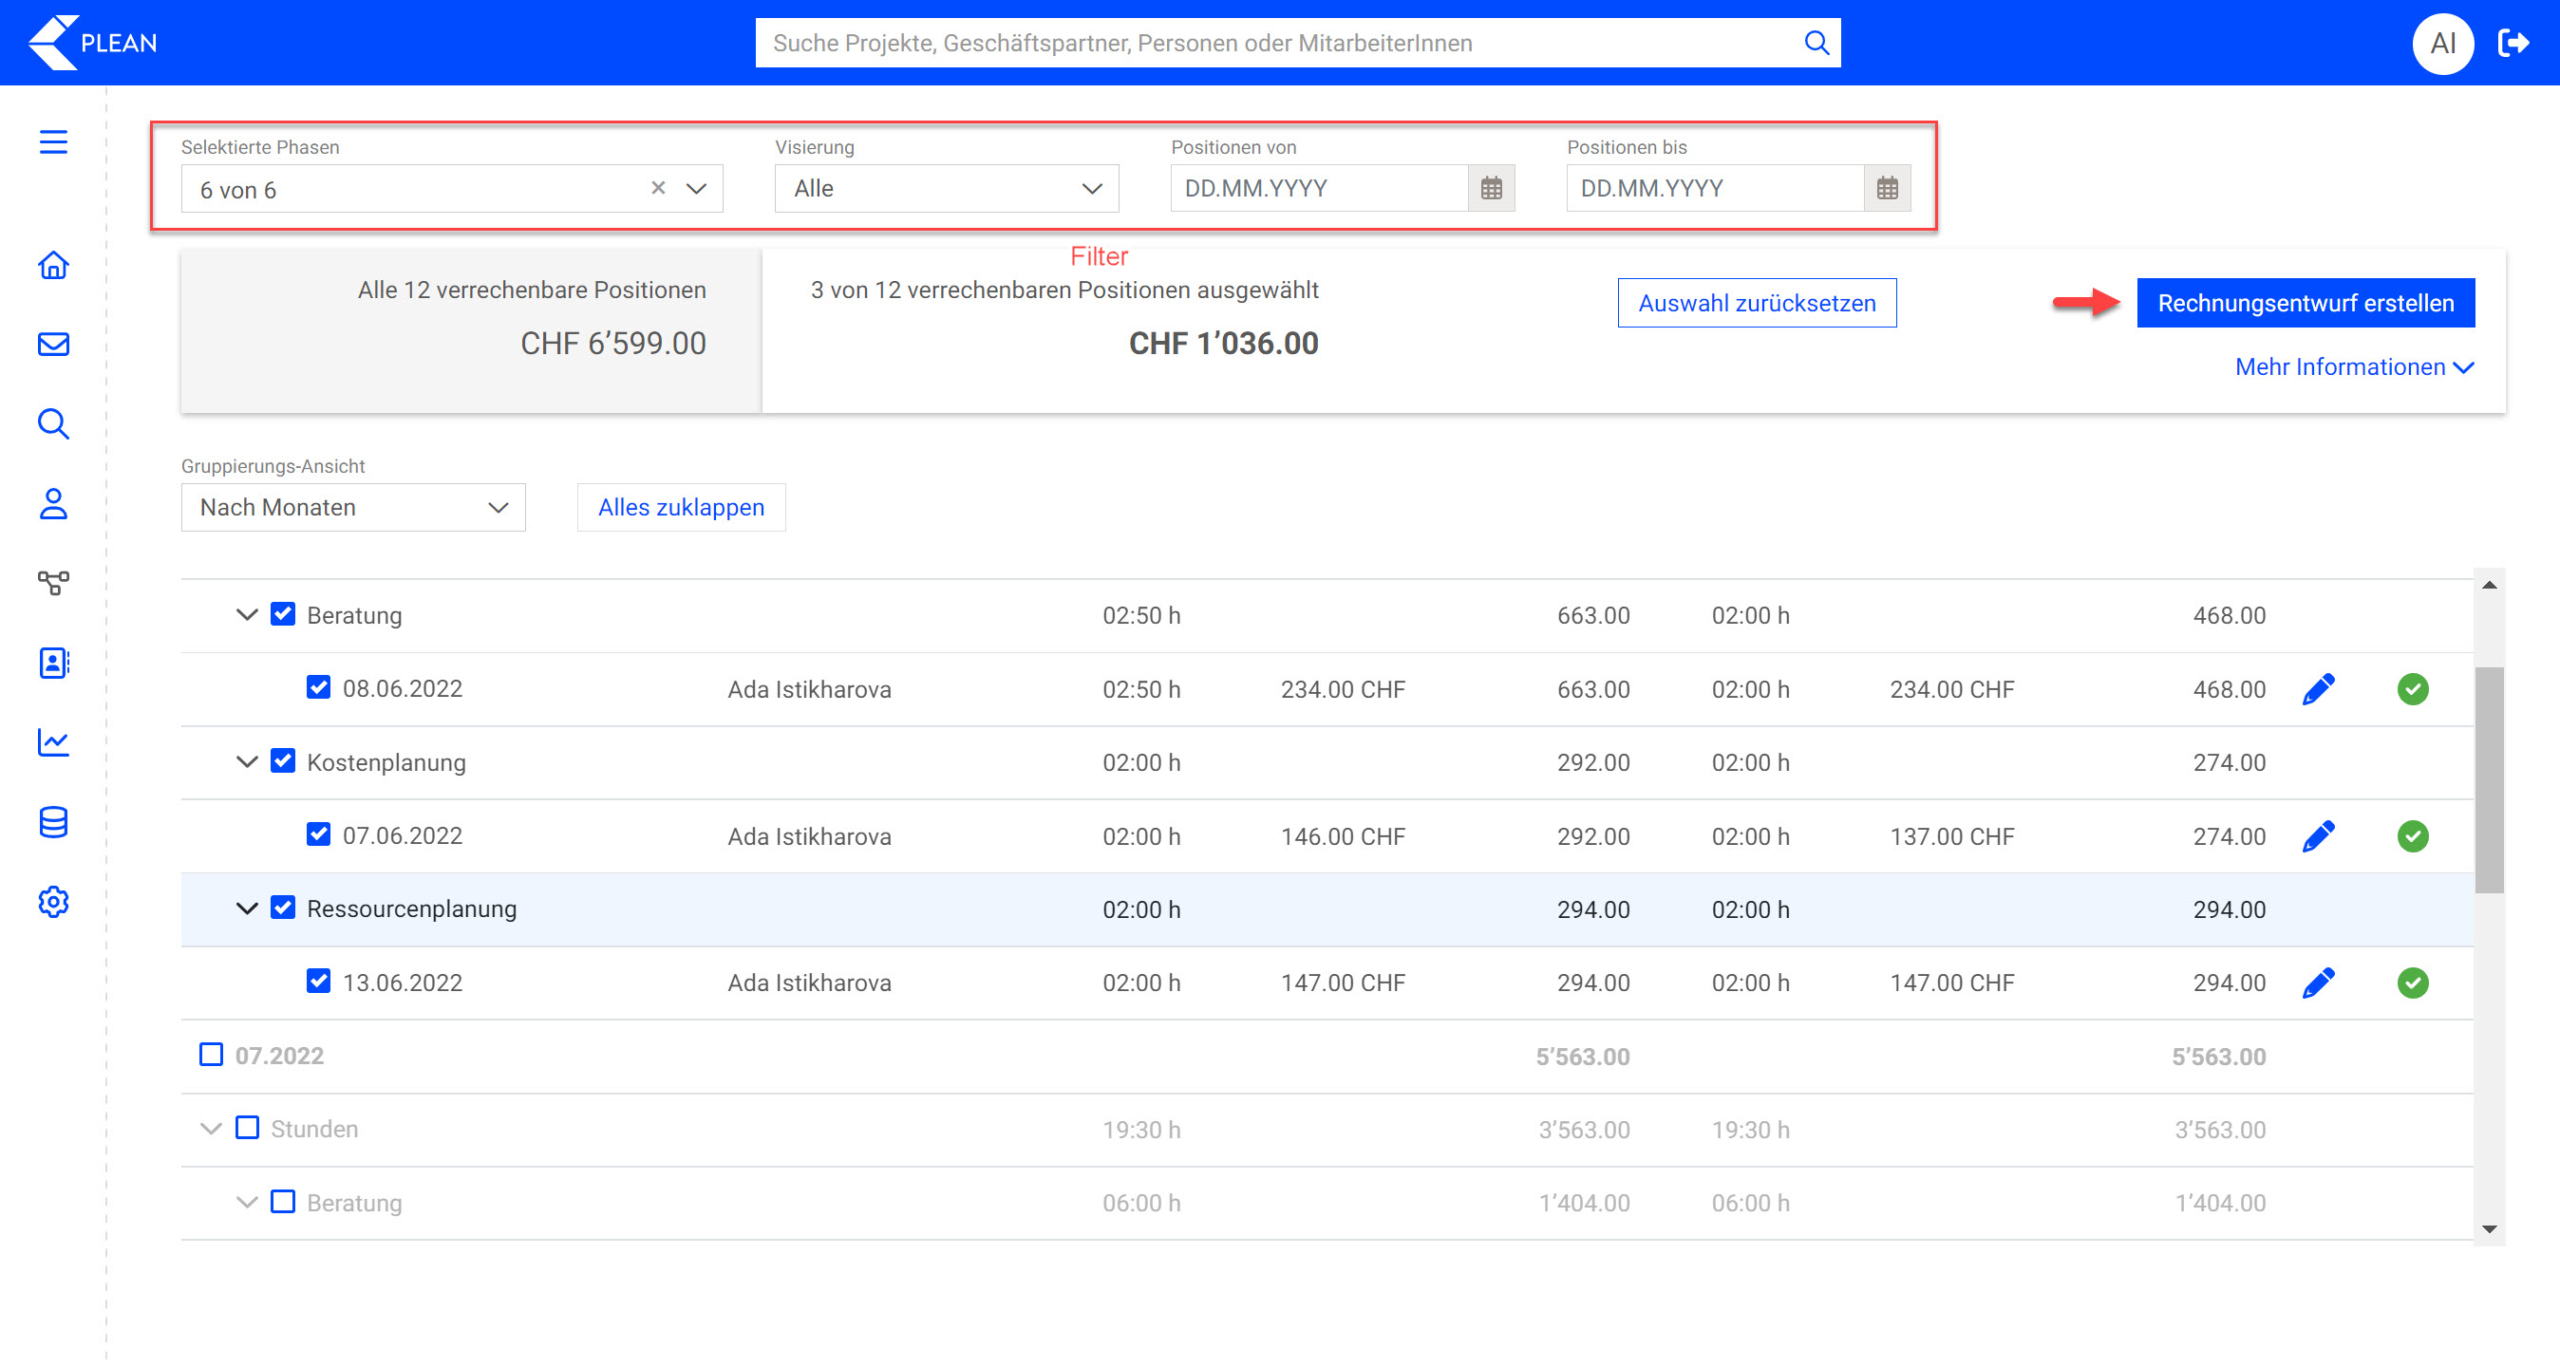Open Gruppierungs-Ansicht Nach Monaten dropdown
Viewport: 2560px width, 1367px height.
[352, 507]
